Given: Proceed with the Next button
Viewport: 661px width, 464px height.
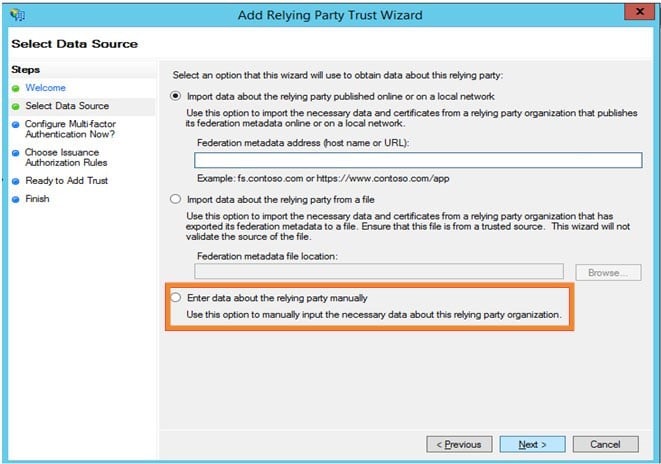Looking at the screenshot, I should pyautogui.click(x=532, y=444).
